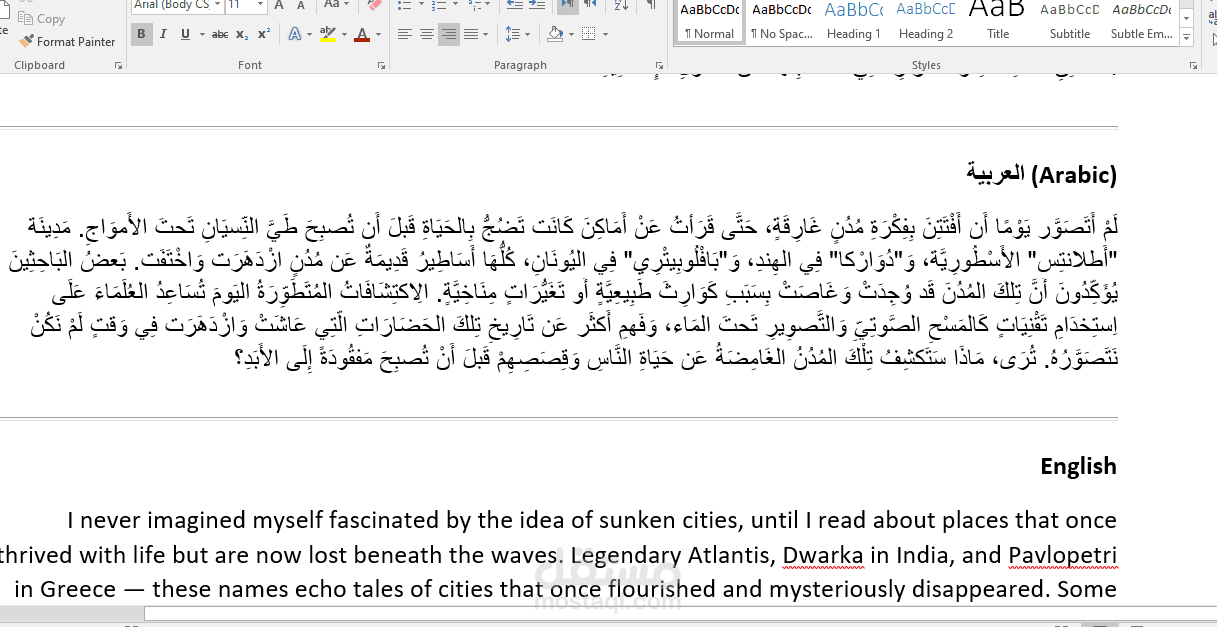Apply the Heading 1 style

tap(854, 22)
